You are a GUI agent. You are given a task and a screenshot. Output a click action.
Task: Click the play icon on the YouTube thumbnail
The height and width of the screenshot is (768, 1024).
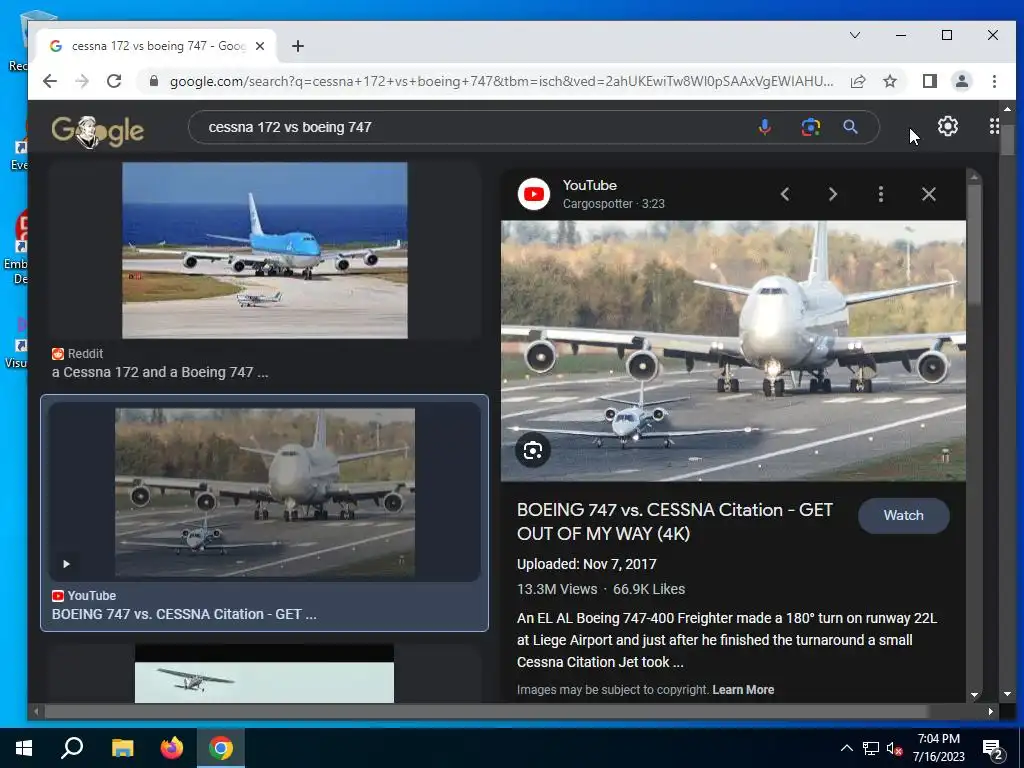point(66,564)
